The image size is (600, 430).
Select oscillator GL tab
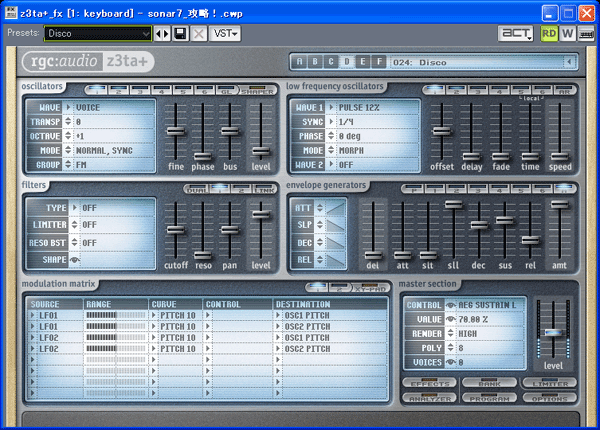click(227, 91)
